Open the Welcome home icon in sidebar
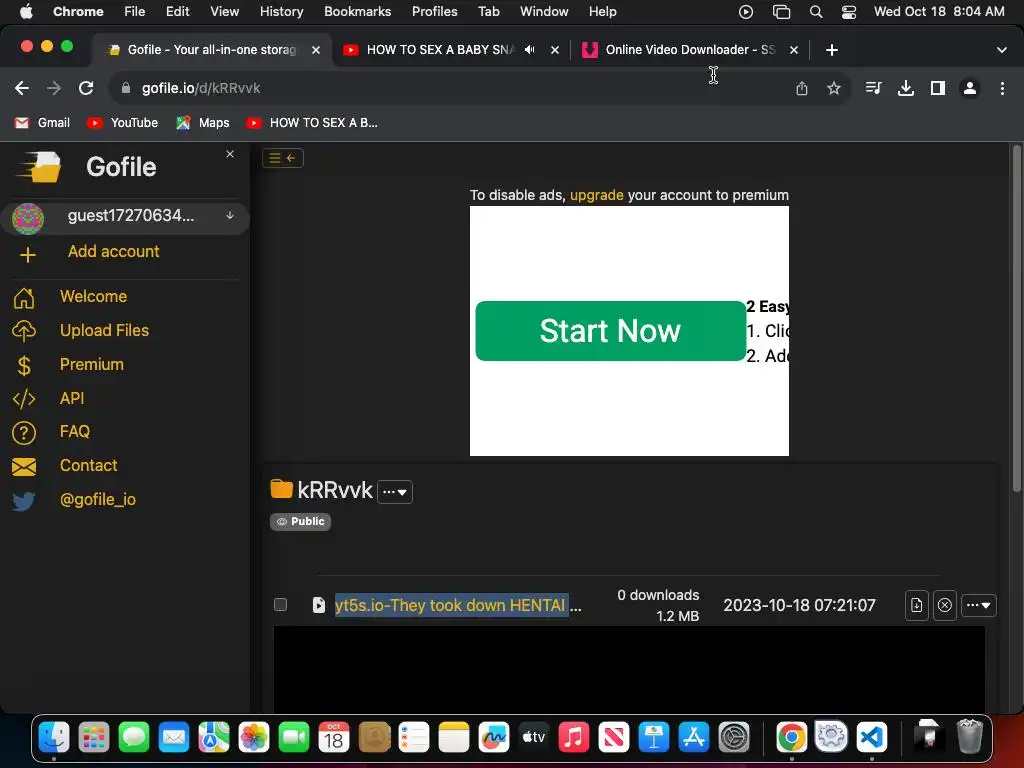 24,297
